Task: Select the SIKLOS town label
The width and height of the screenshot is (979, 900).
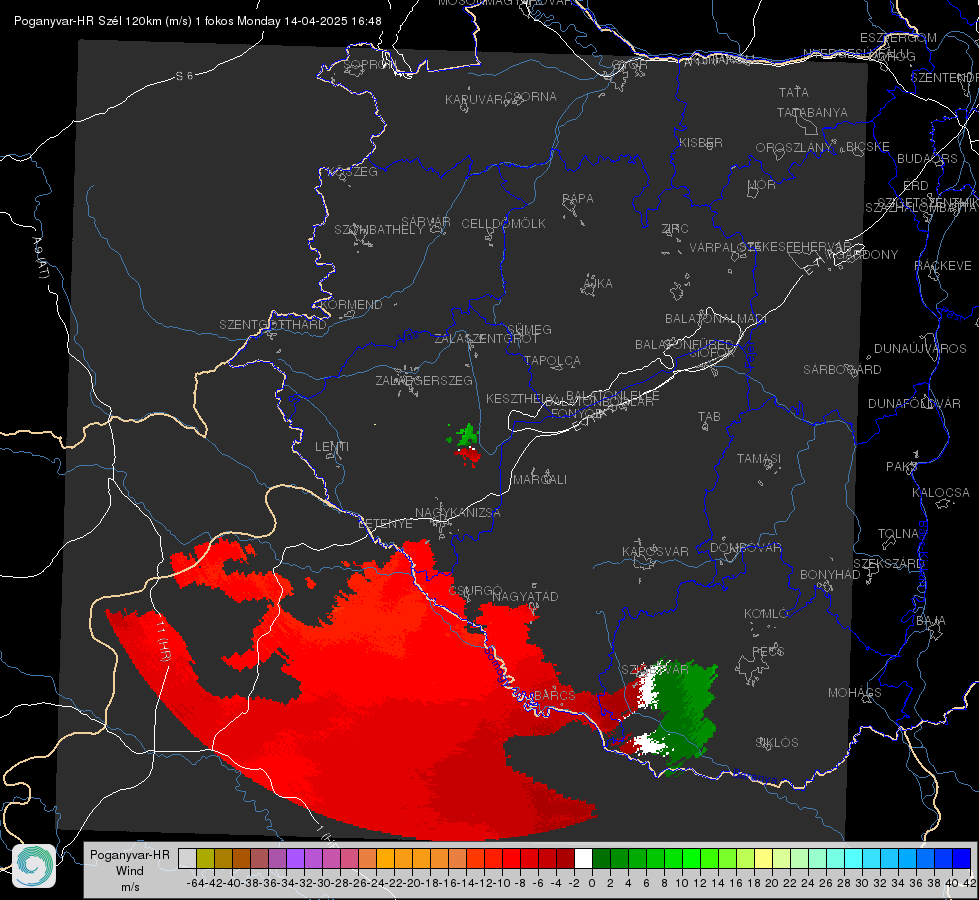Action: (x=777, y=743)
